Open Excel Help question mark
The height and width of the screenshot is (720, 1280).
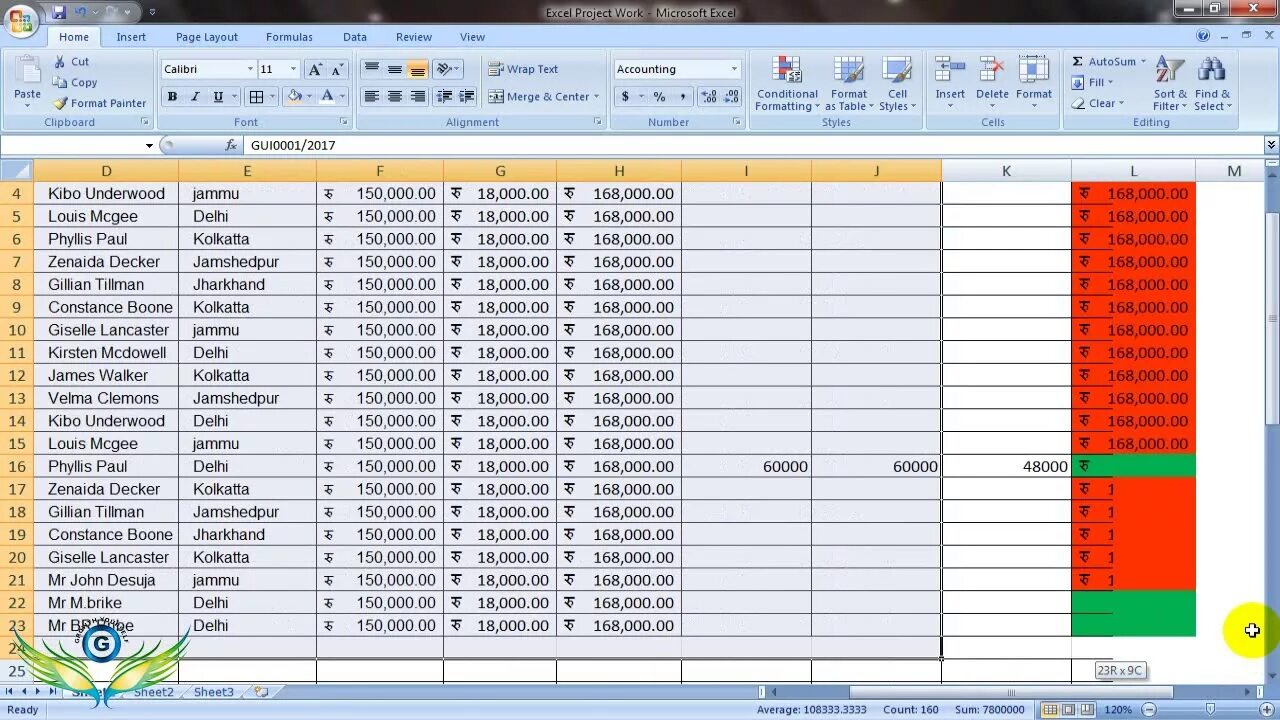(x=1203, y=36)
